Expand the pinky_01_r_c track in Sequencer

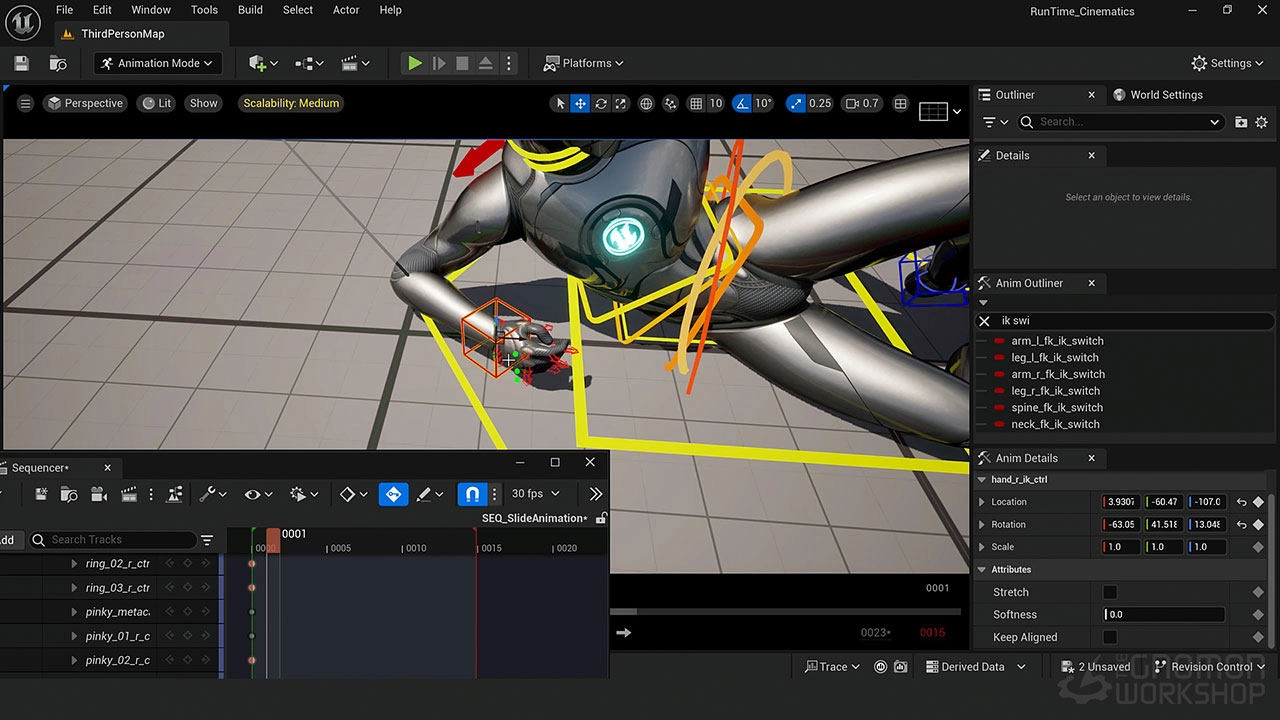pos(73,635)
